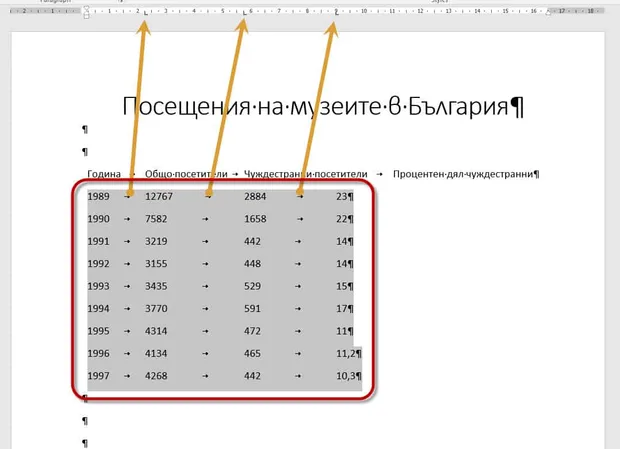Click the percentage 14 in the 1991 row
Image resolution: width=620 pixels, height=449 pixels.
click(x=342, y=241)
